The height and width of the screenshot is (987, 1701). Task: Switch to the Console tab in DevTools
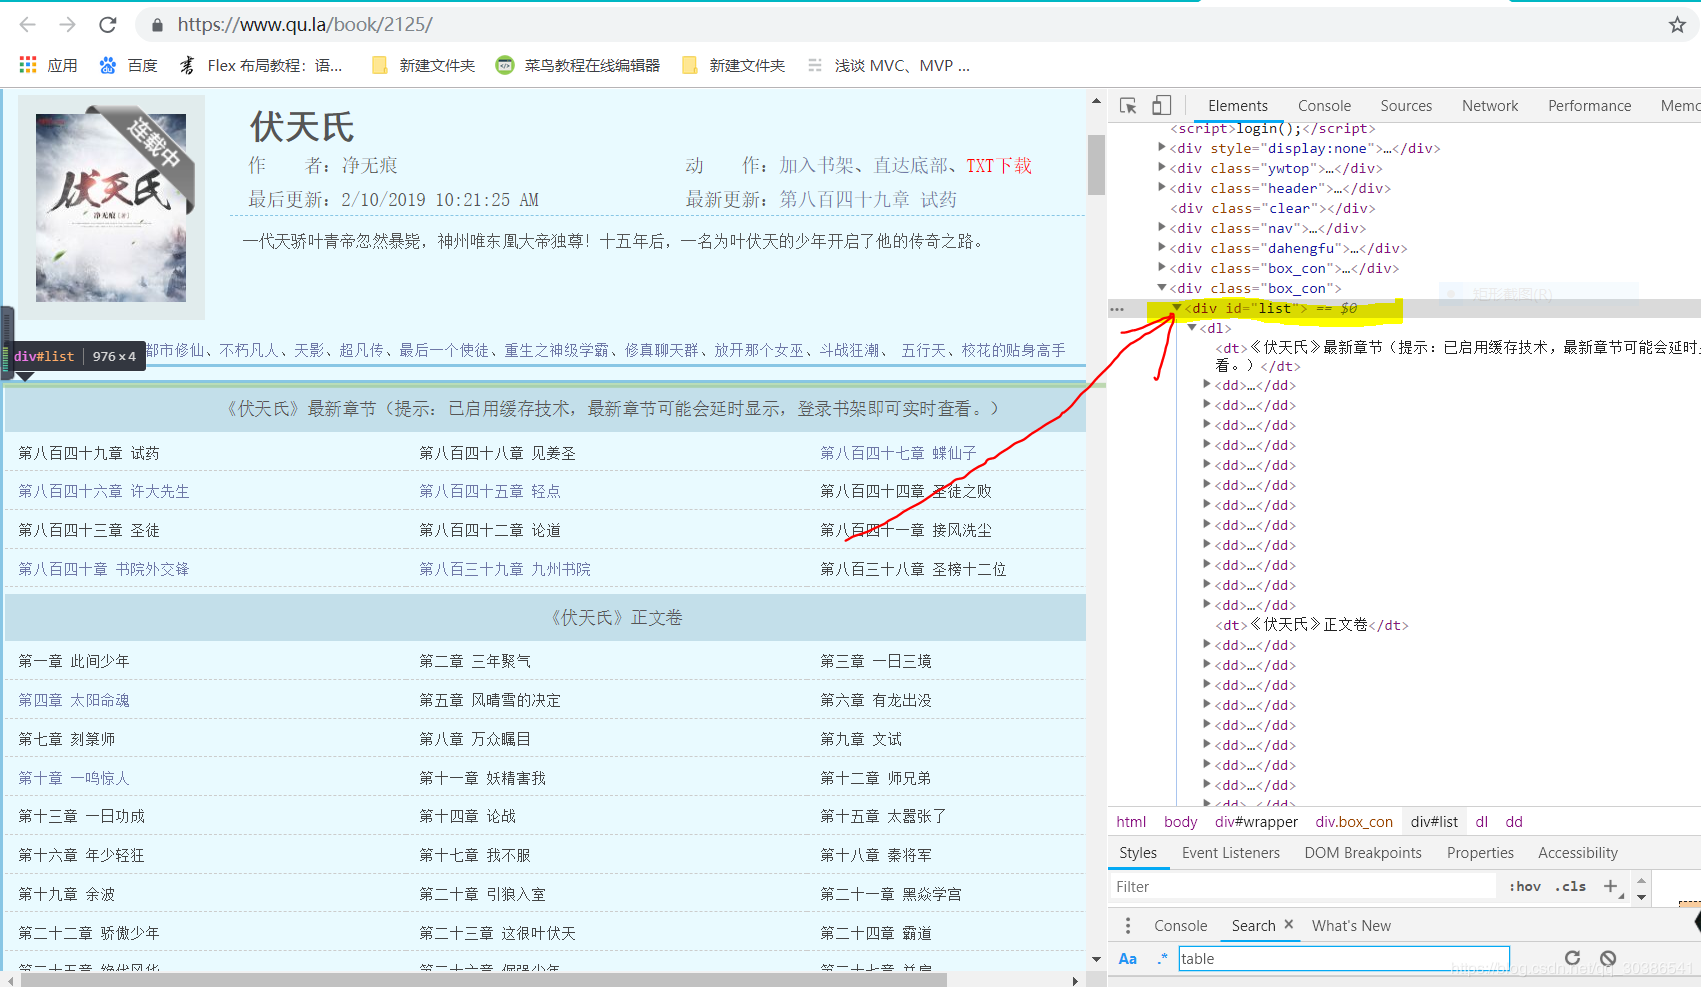(1324, 106)
